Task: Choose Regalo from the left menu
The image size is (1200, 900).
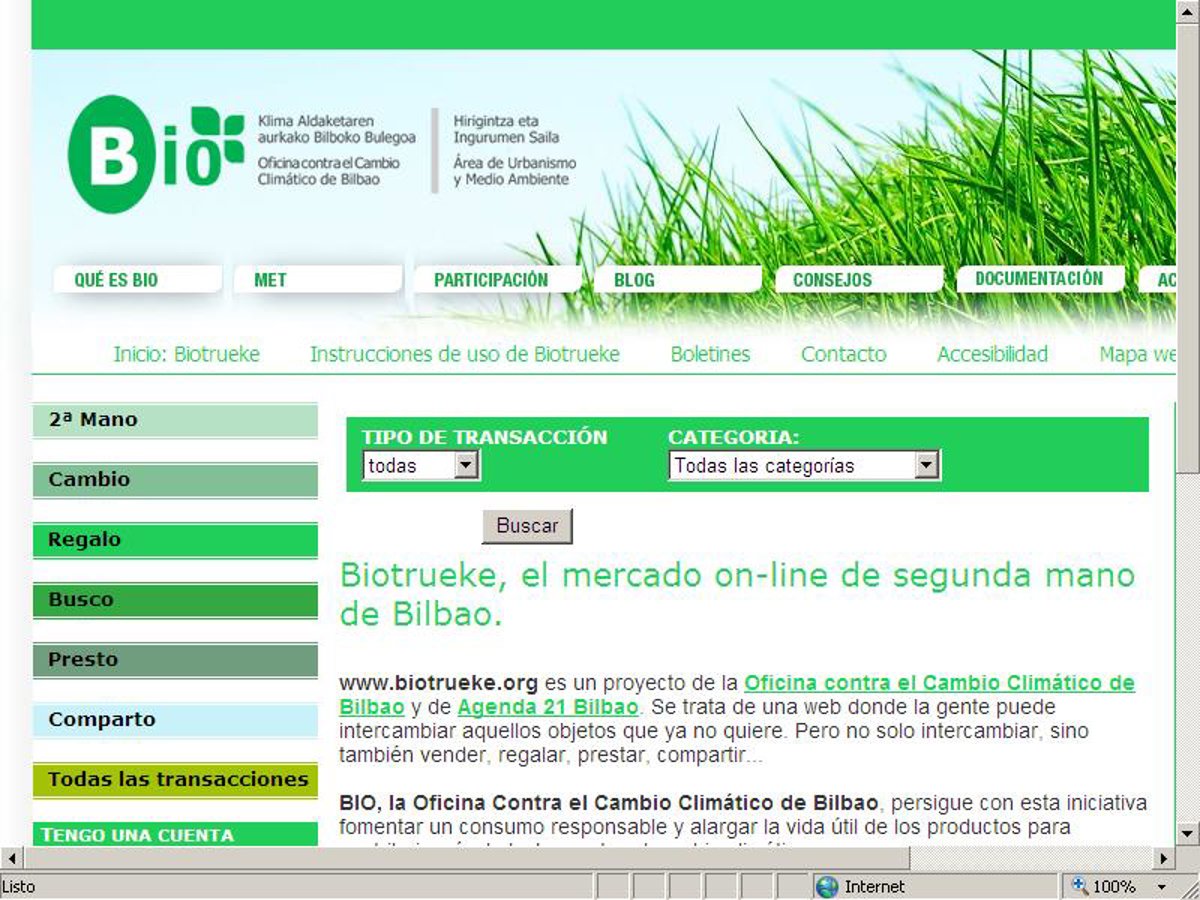Action: [175, 540]
